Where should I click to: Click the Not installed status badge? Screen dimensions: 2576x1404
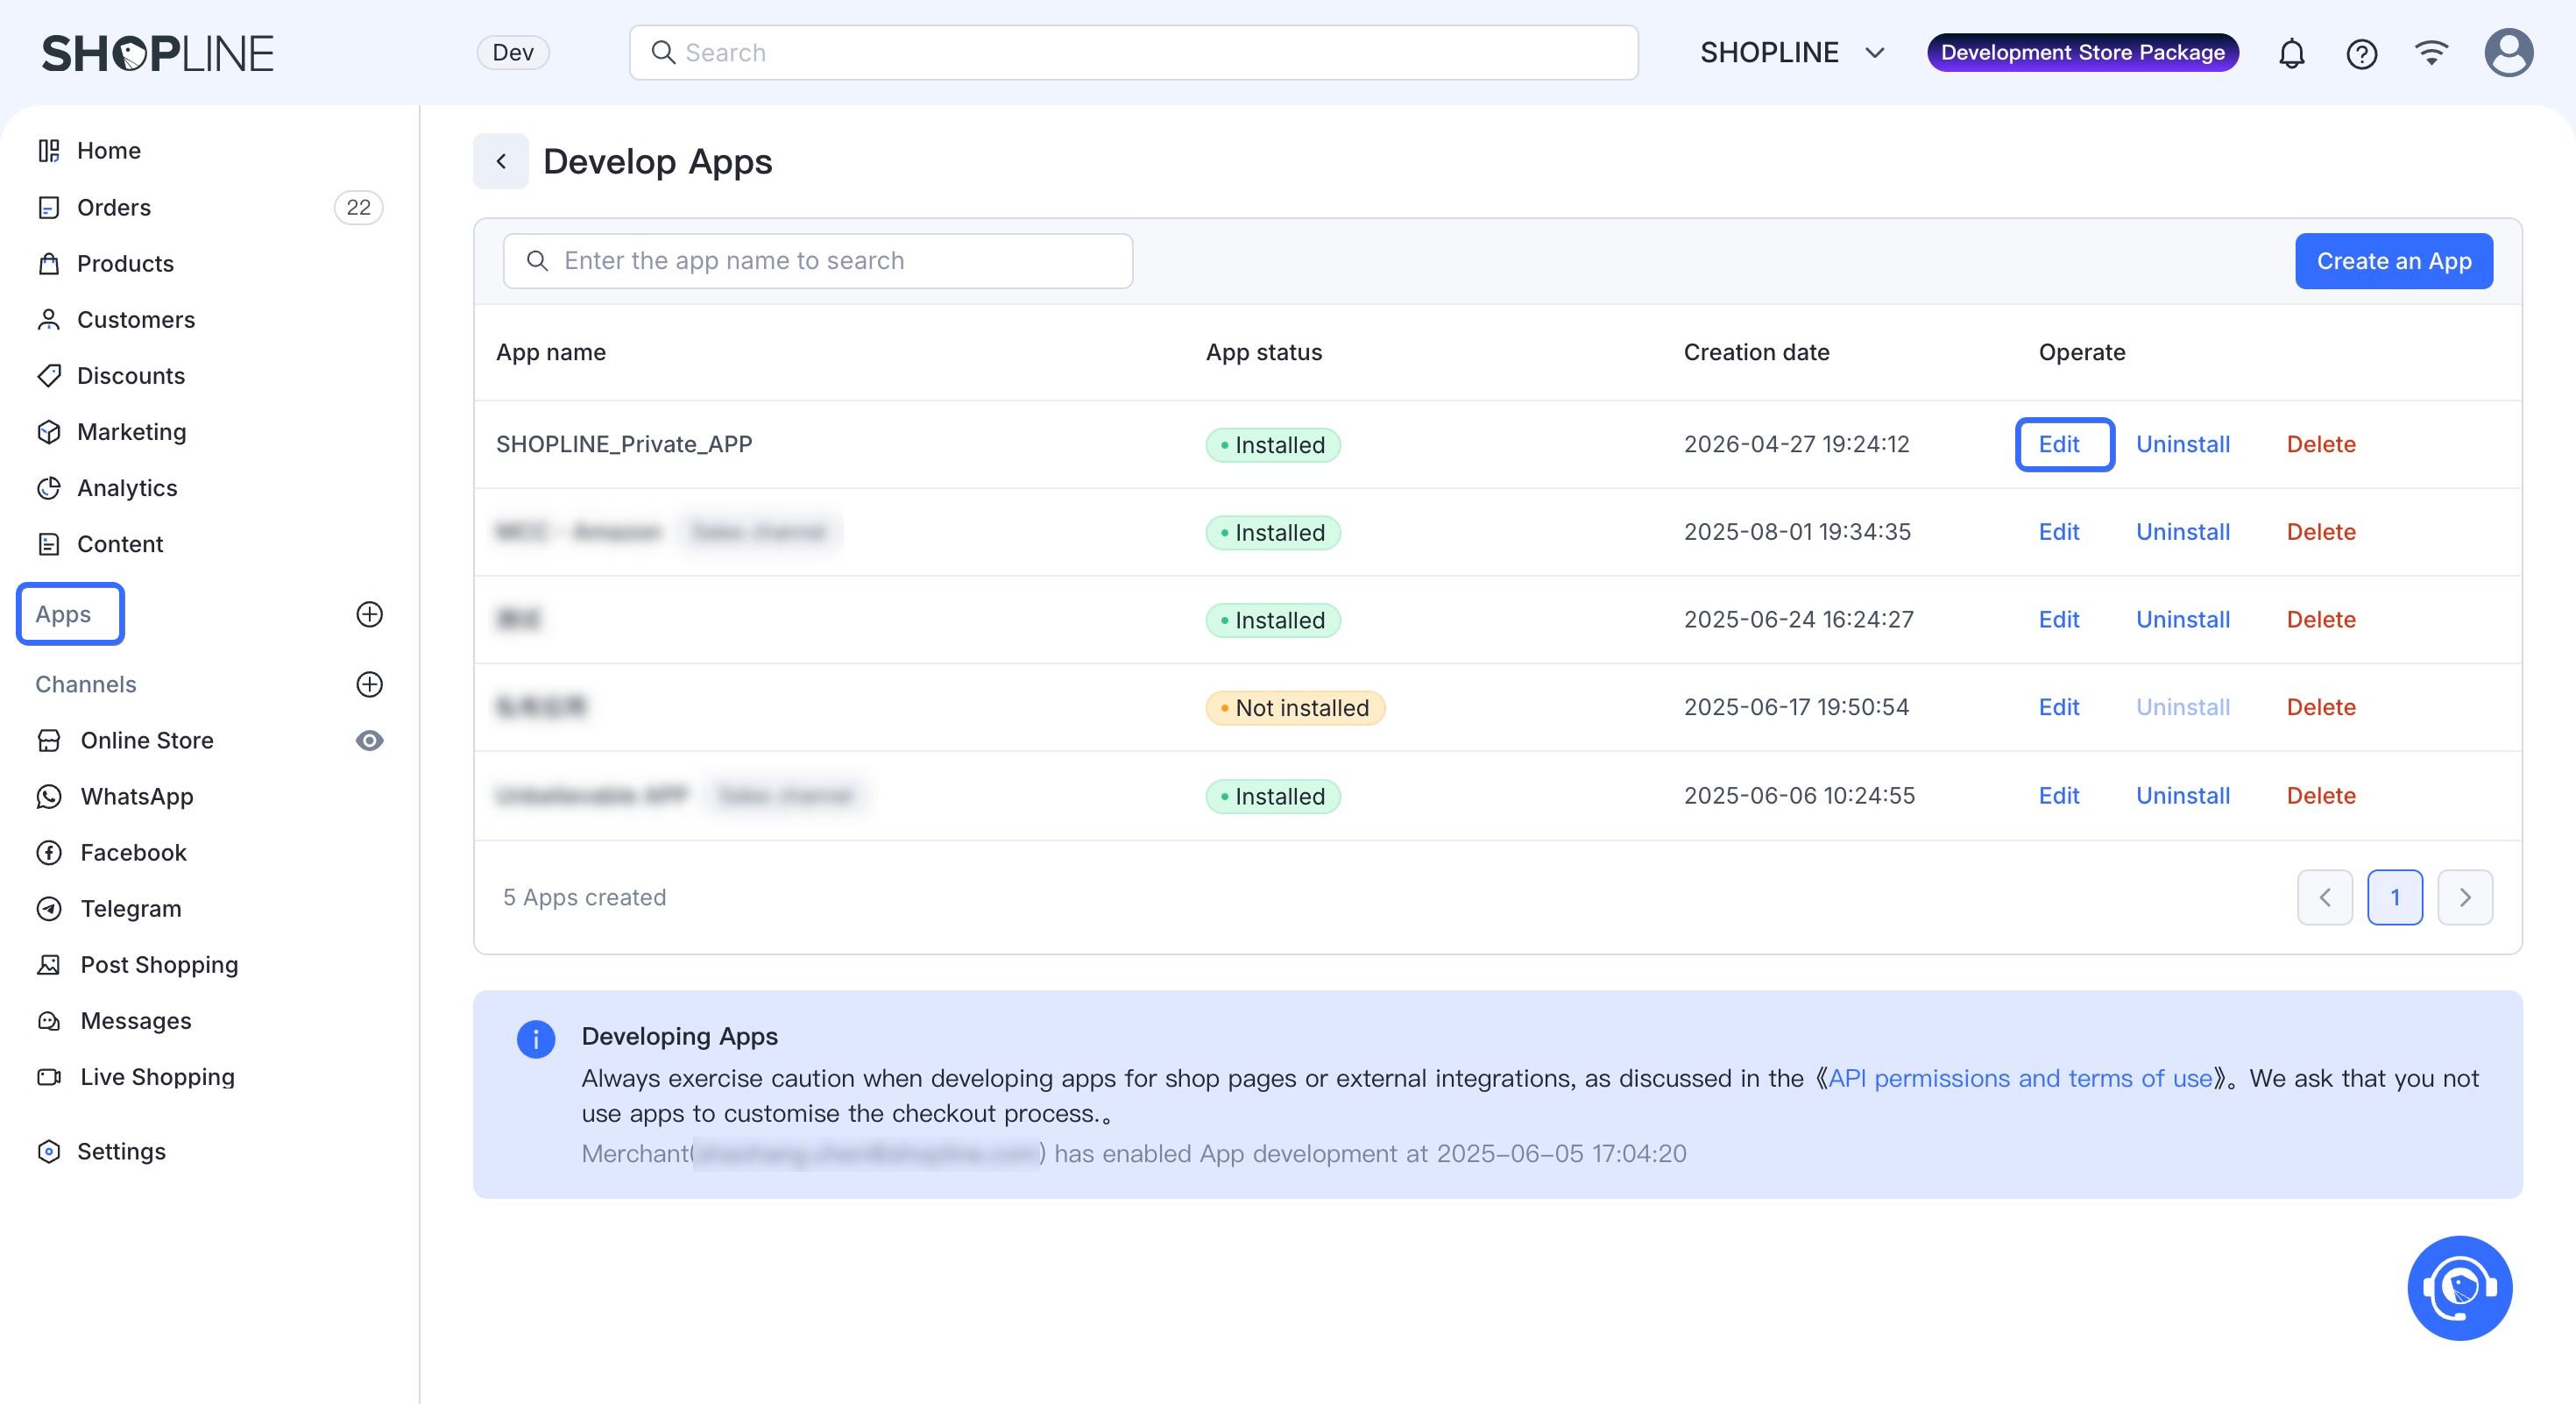click(1295, 708)
